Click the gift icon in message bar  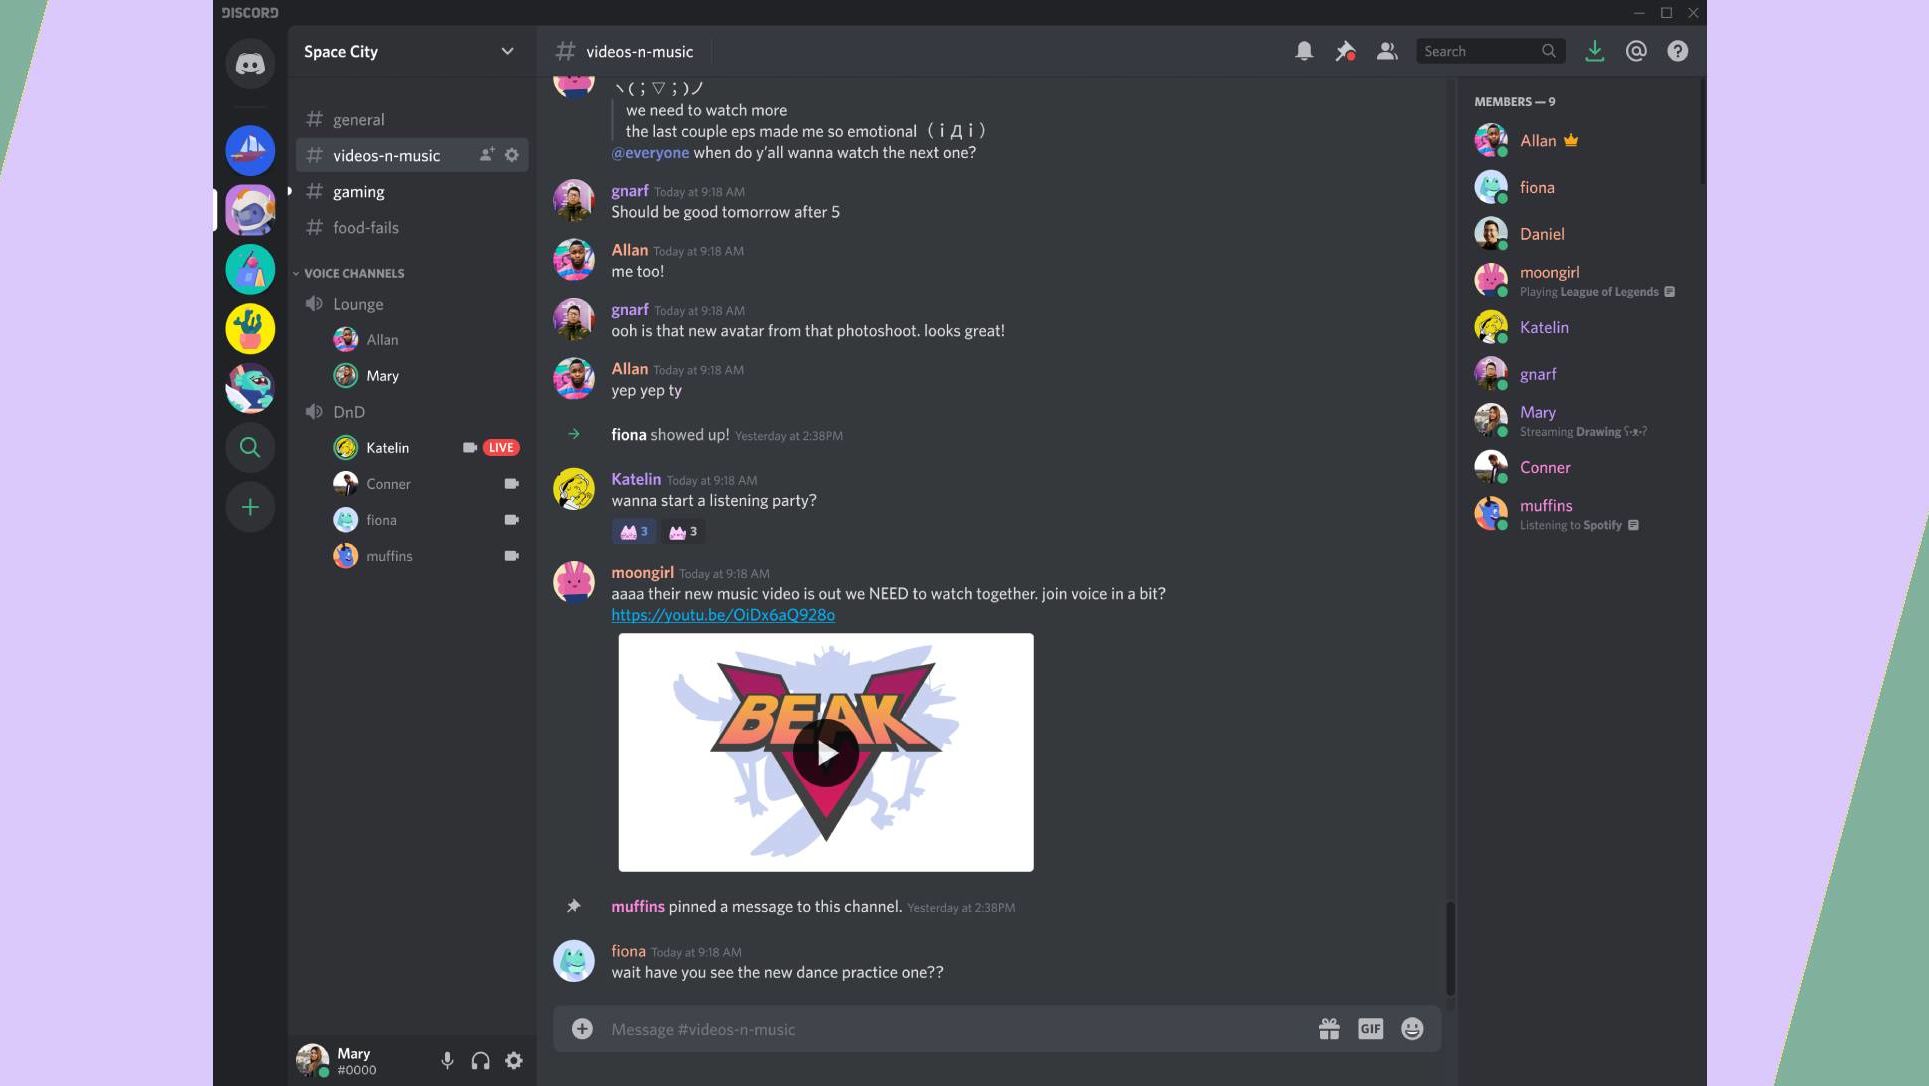tap(1328, 1029)
